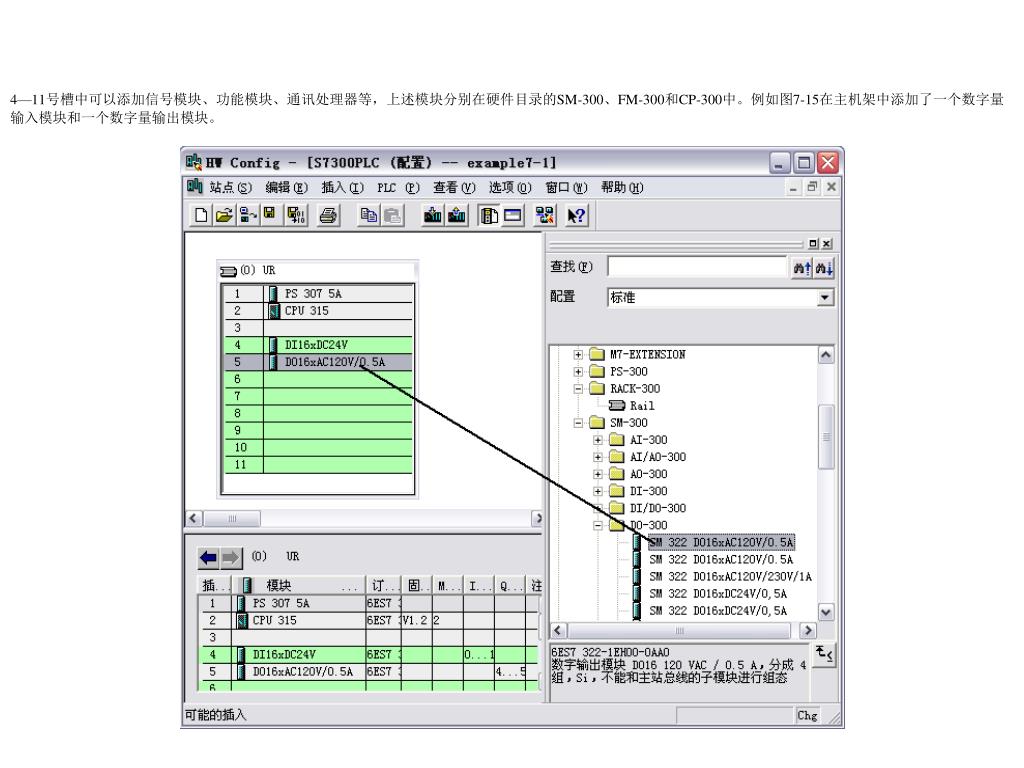Image resolution: width=1024 pixels, height=768 pixels.
Task: Click the 插.. slot column header
Action: 216,585
